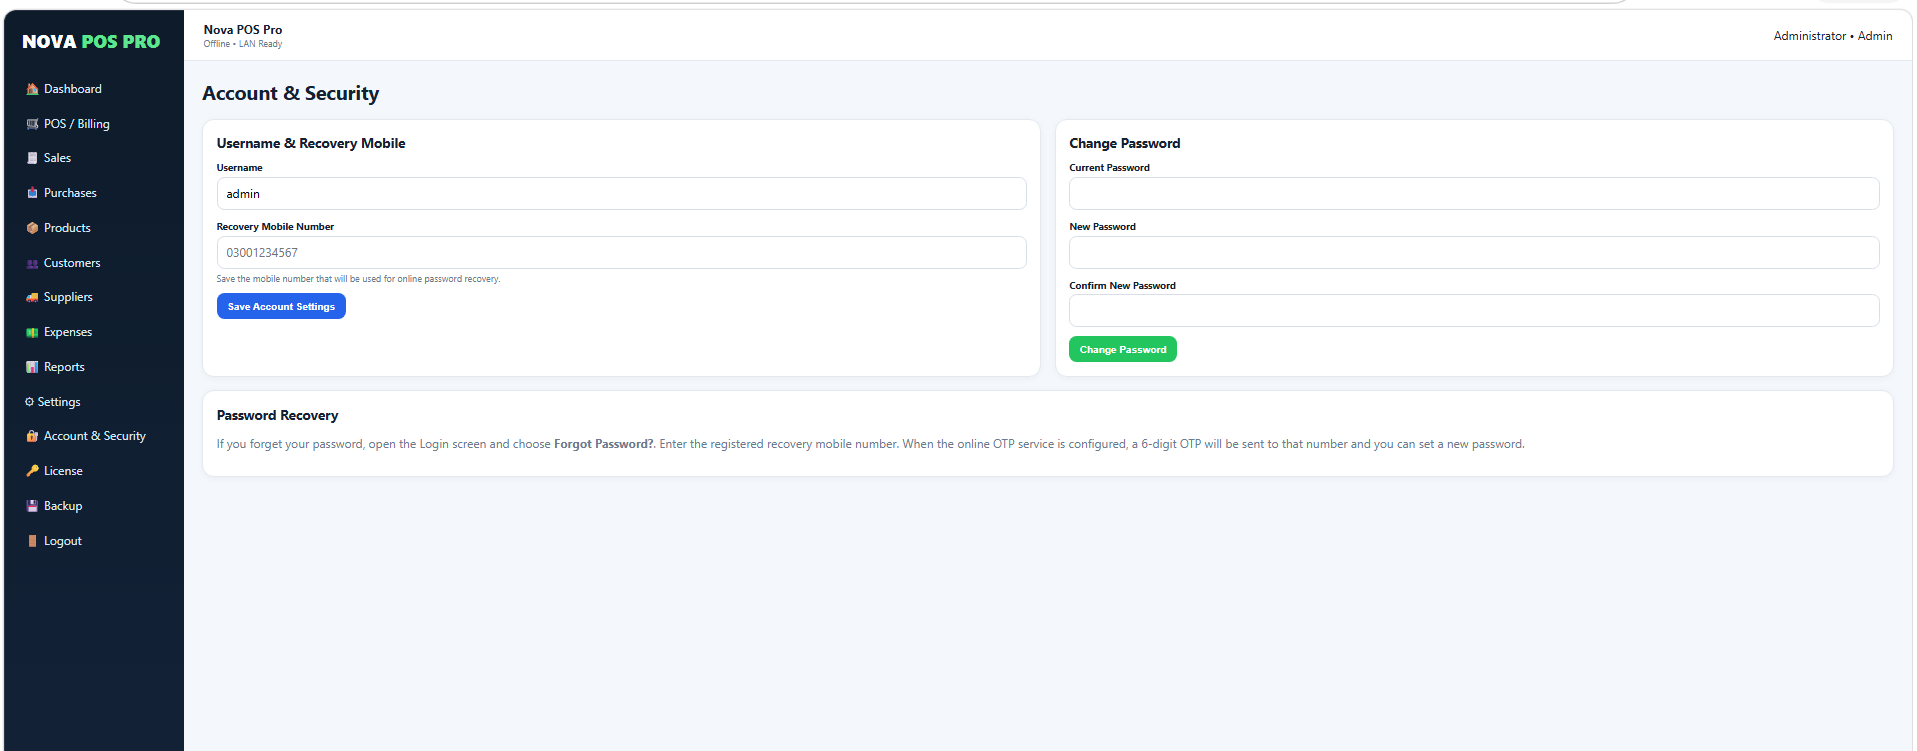The image size is (1917, 751).
Task: Click the License key icon
Action: tap(32, 471)
